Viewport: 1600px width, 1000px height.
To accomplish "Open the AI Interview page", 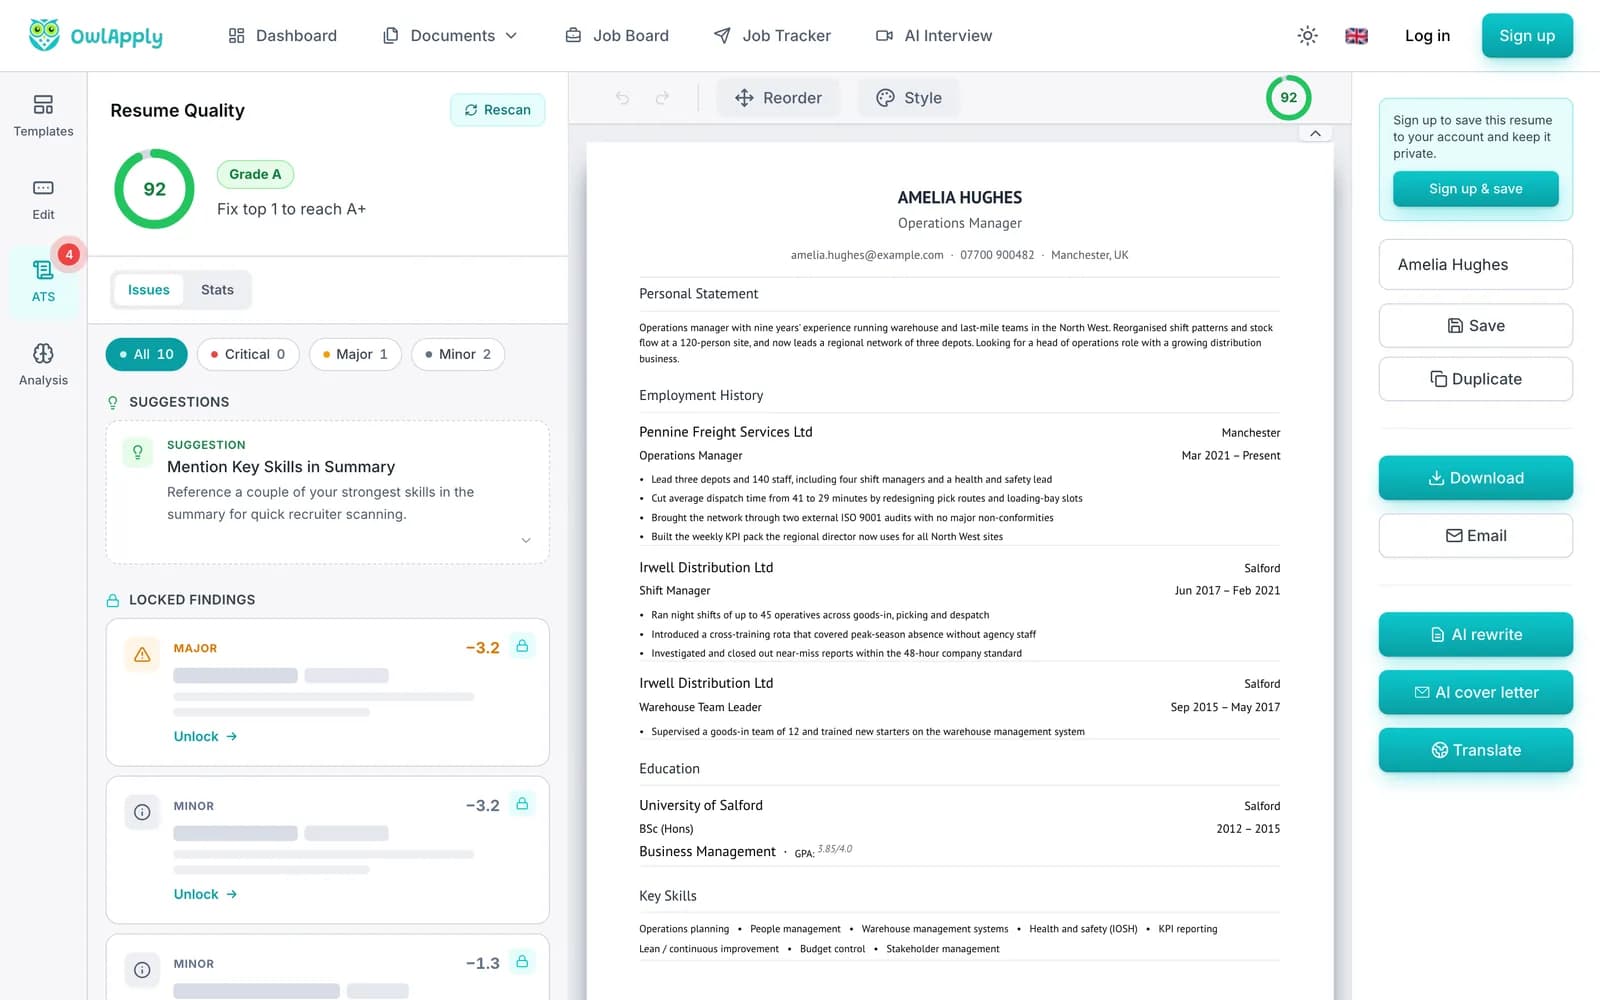I will (x=934, y=36).
